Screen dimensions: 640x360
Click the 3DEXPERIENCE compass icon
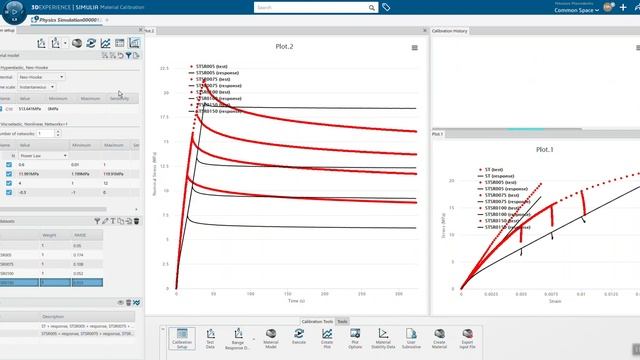tap(14, 11)
